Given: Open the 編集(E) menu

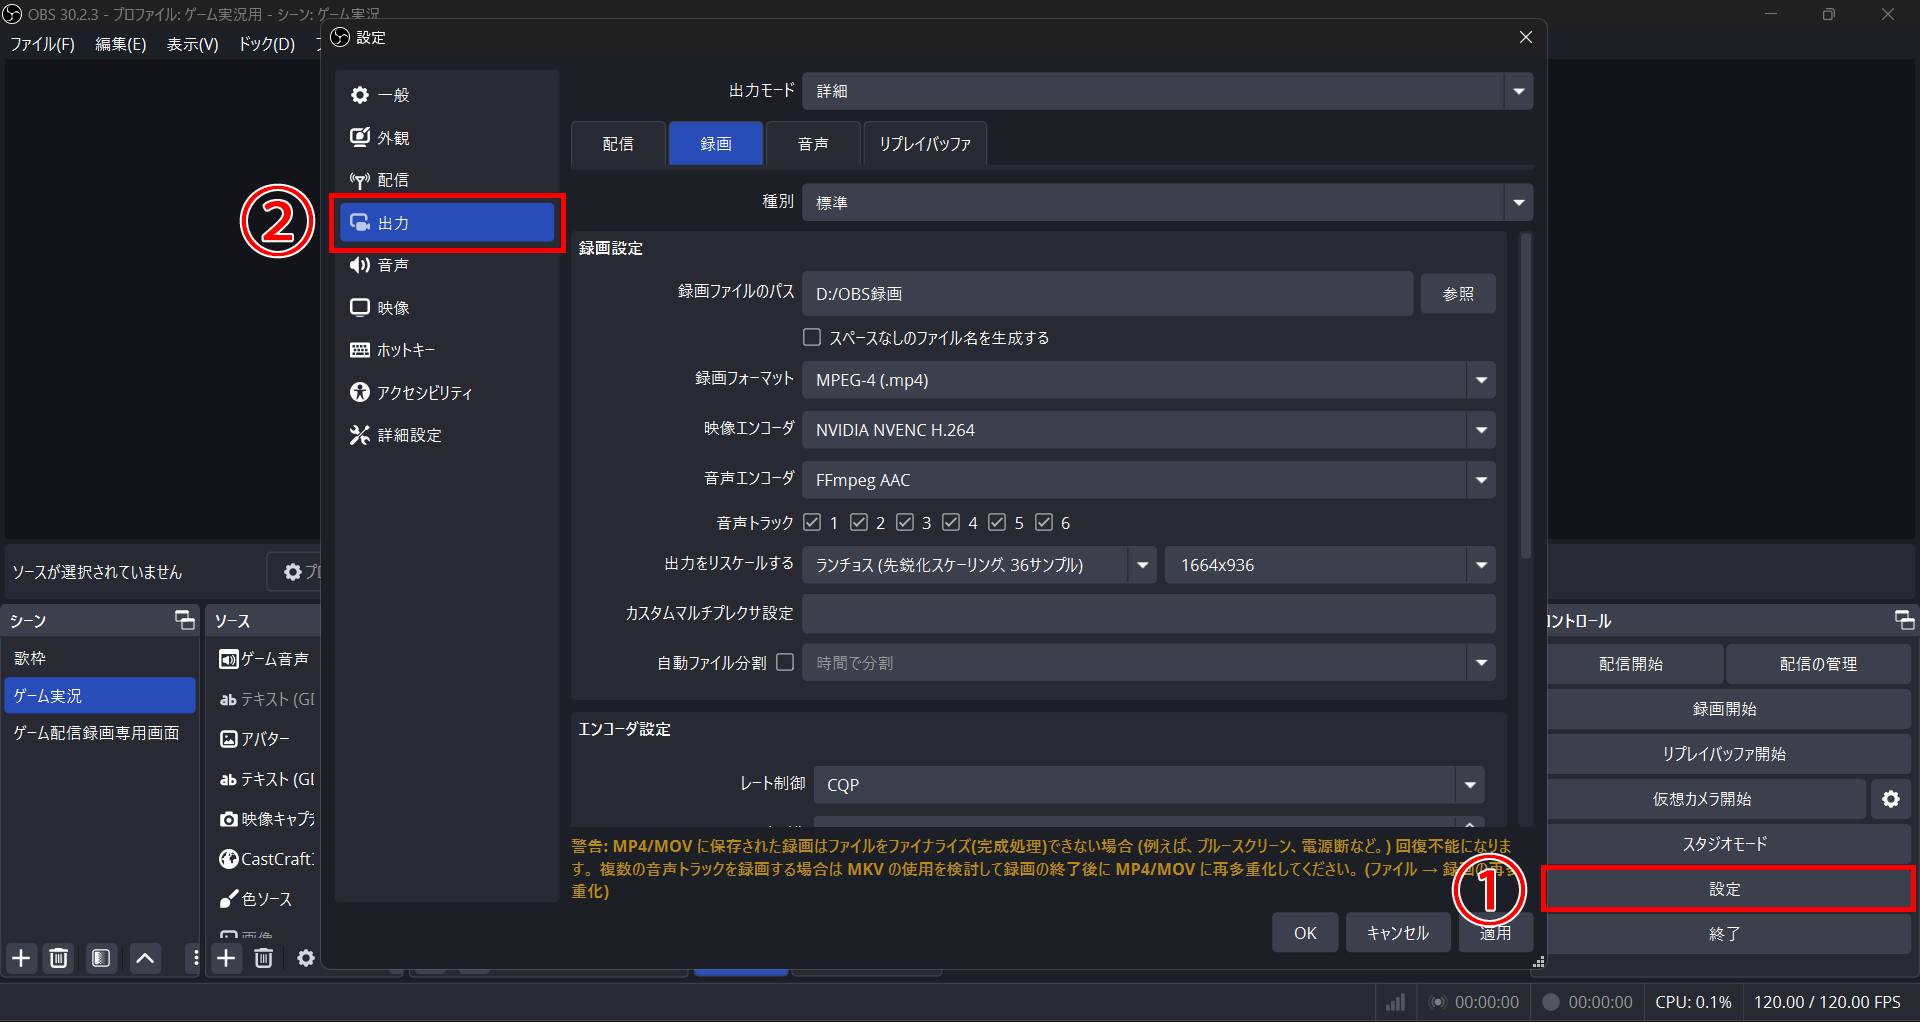Looking at the screenshot, I should [120, 44].
